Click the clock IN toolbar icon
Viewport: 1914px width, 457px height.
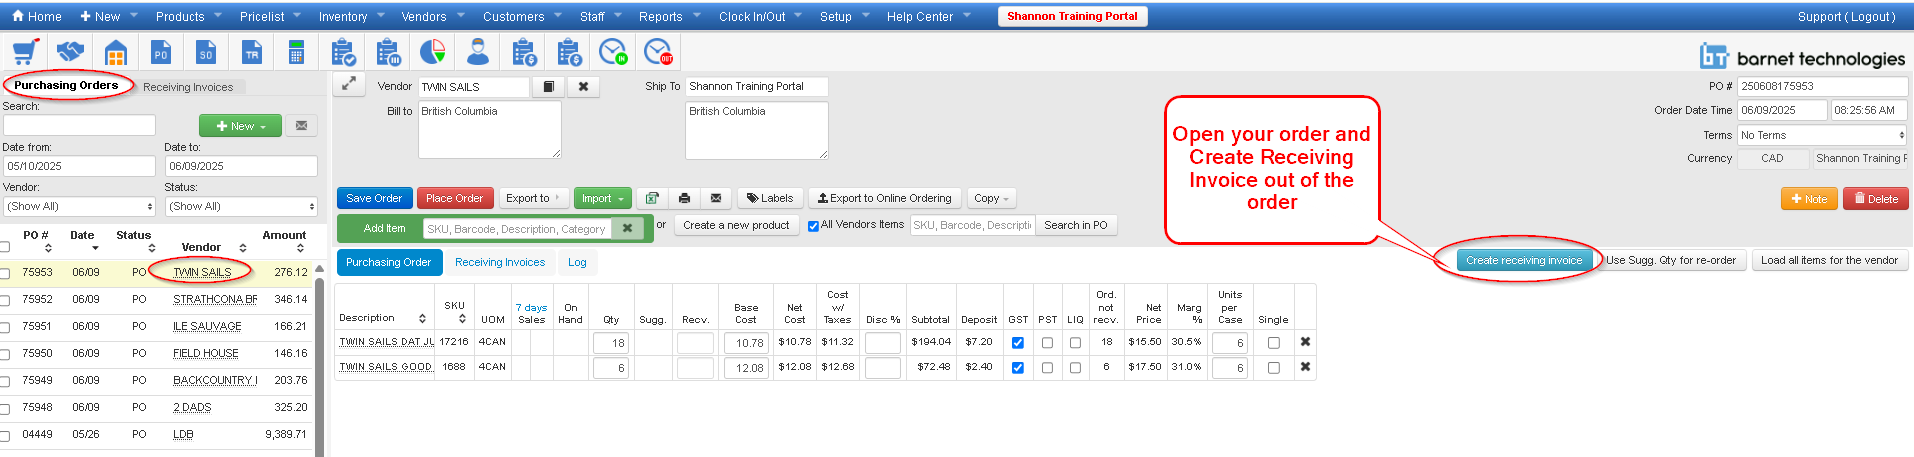[x=613, y=52]
